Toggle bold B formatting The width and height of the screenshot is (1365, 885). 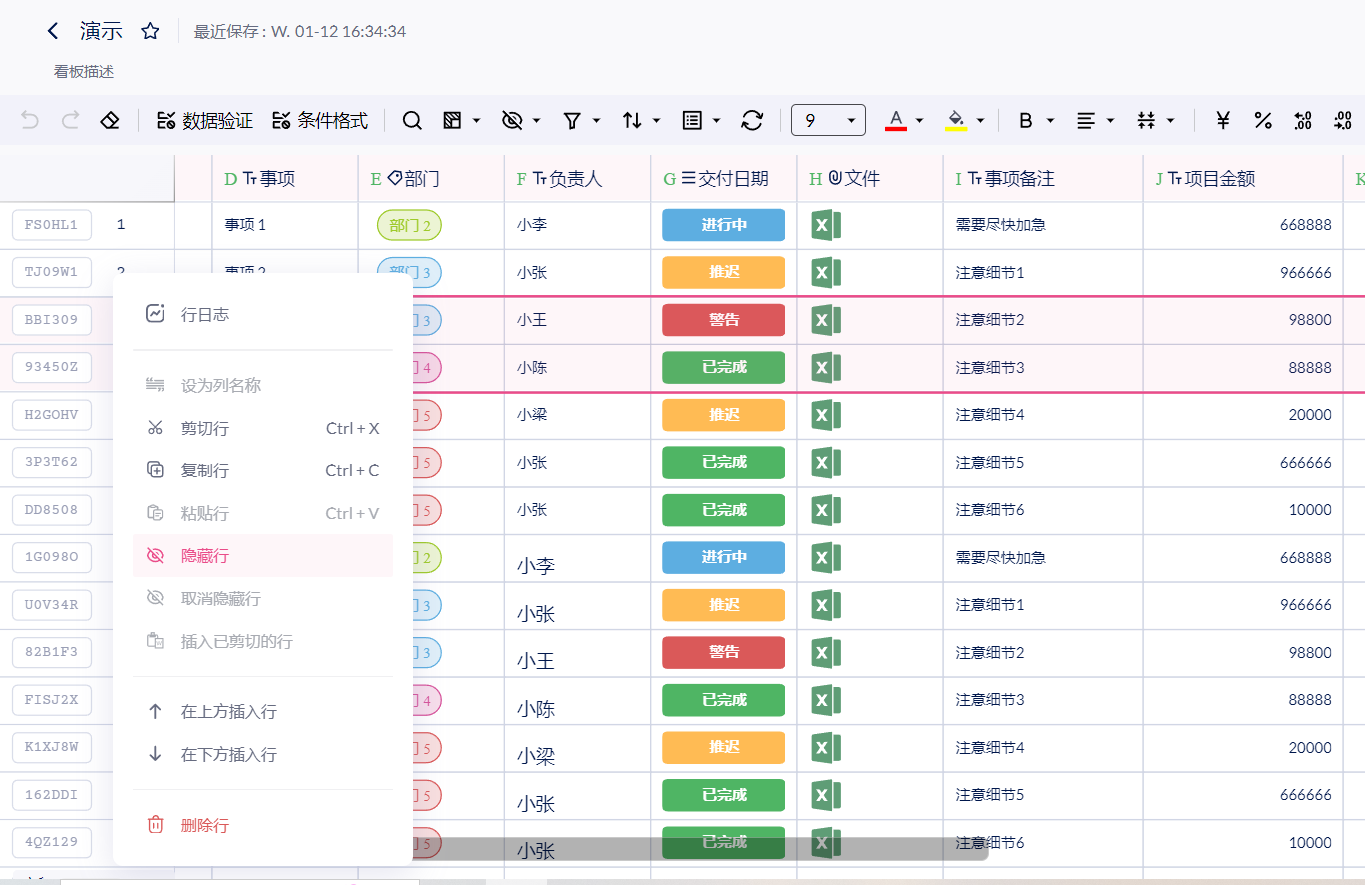tap(1025, 120)
